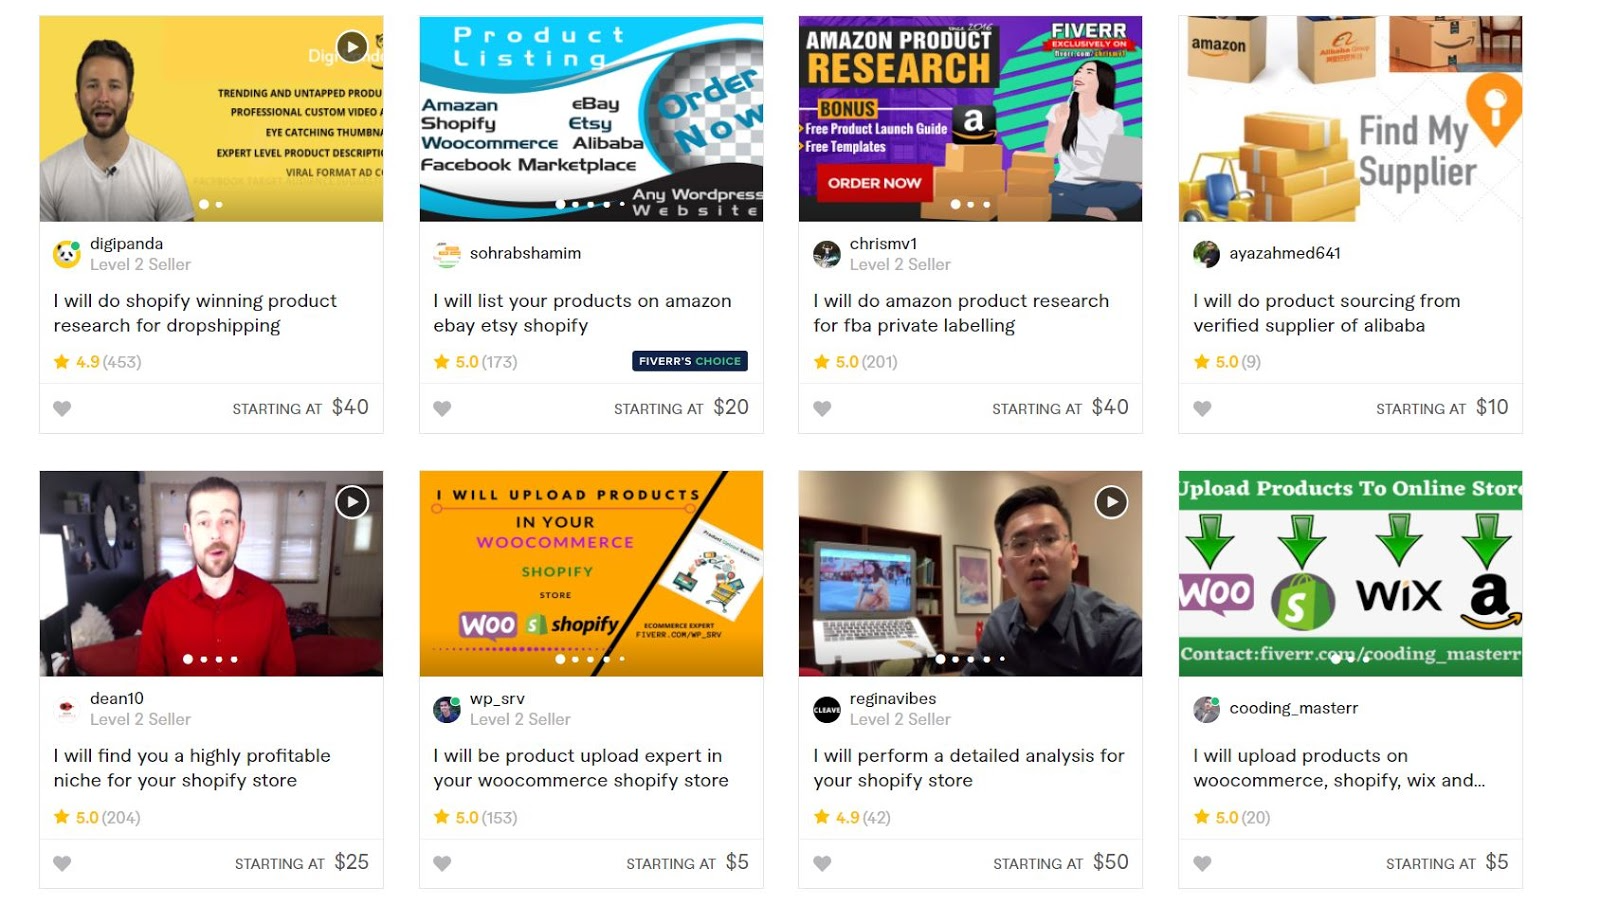Open 'I will list your products on amazon' gig
The width and height of the screenshot is (1600, 905).
582,313
